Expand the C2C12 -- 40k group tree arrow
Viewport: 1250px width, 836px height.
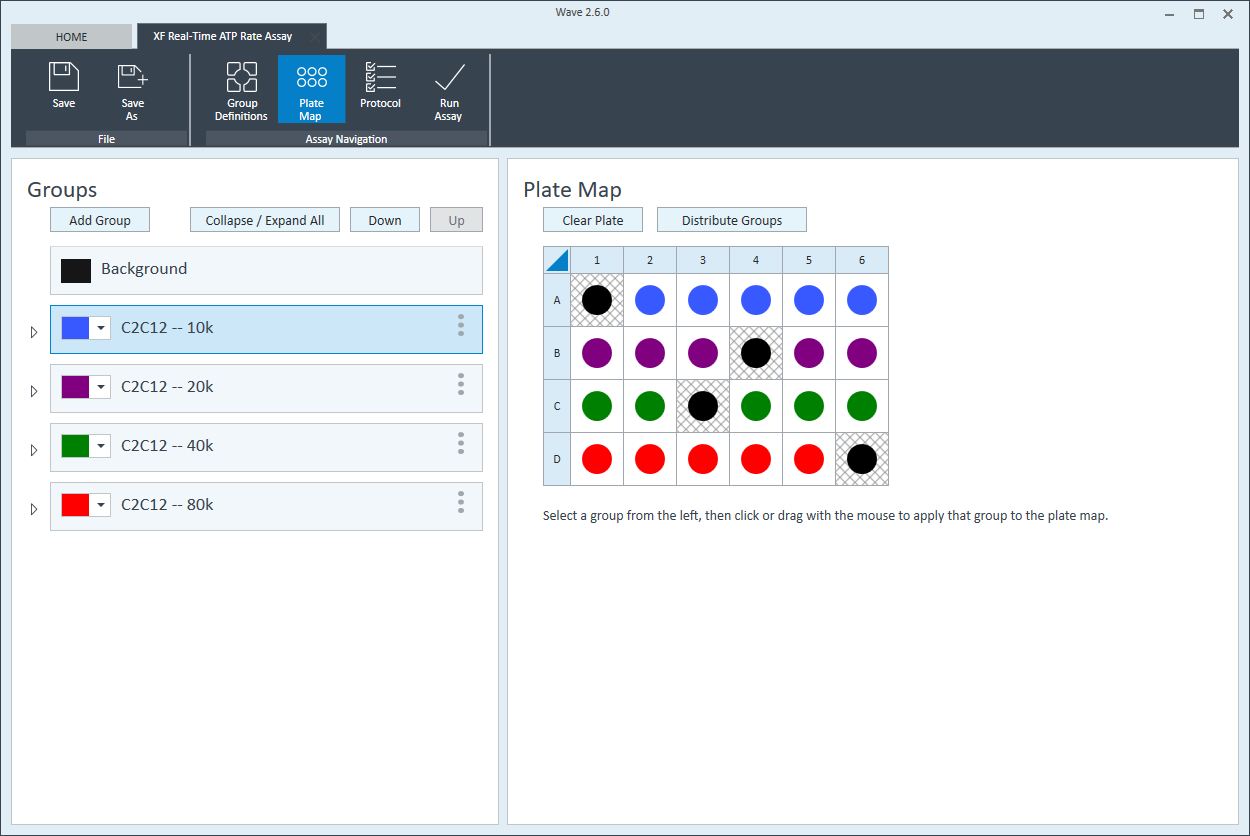coord(33,450)
